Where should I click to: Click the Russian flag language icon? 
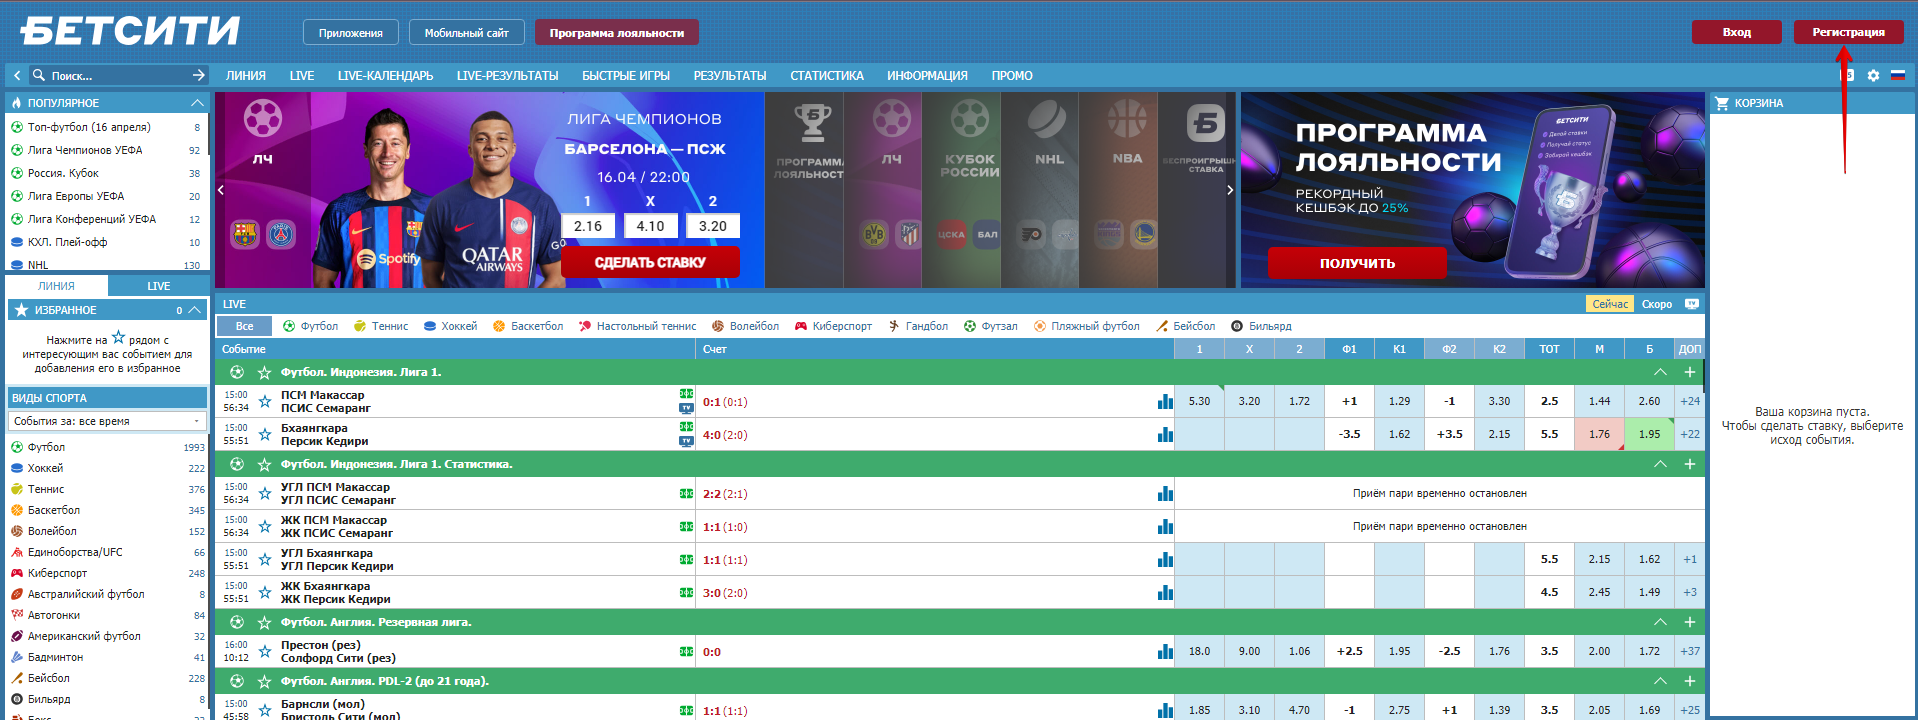[x=1897, y=76]
